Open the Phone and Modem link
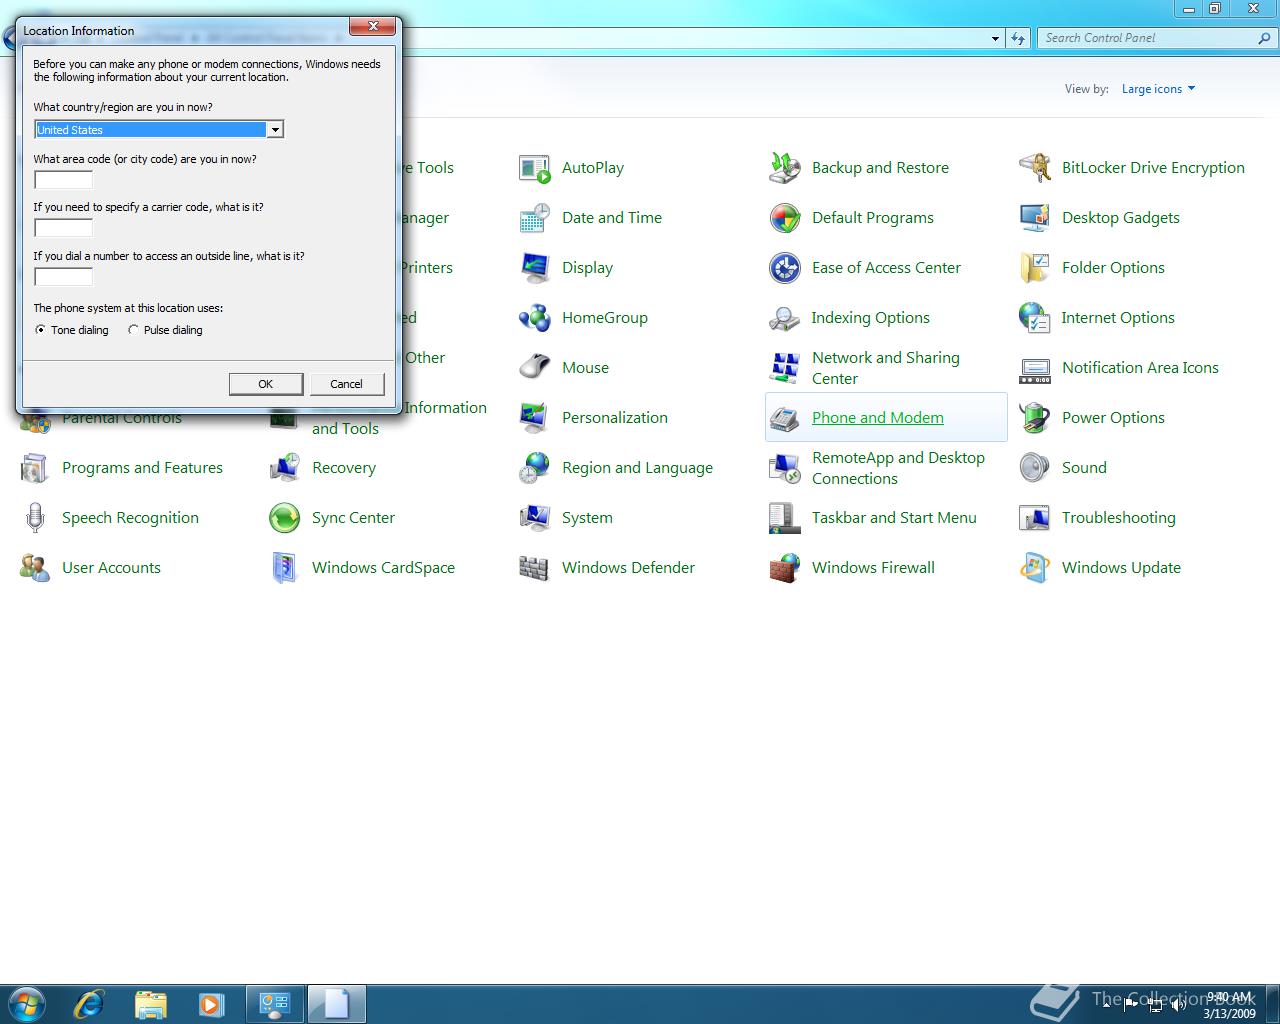 pos(878,418)
